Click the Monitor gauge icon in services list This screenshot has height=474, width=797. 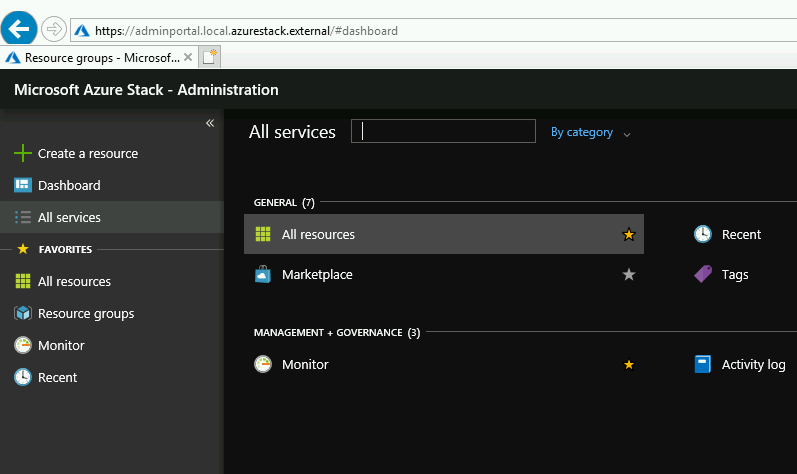[263, 364]
